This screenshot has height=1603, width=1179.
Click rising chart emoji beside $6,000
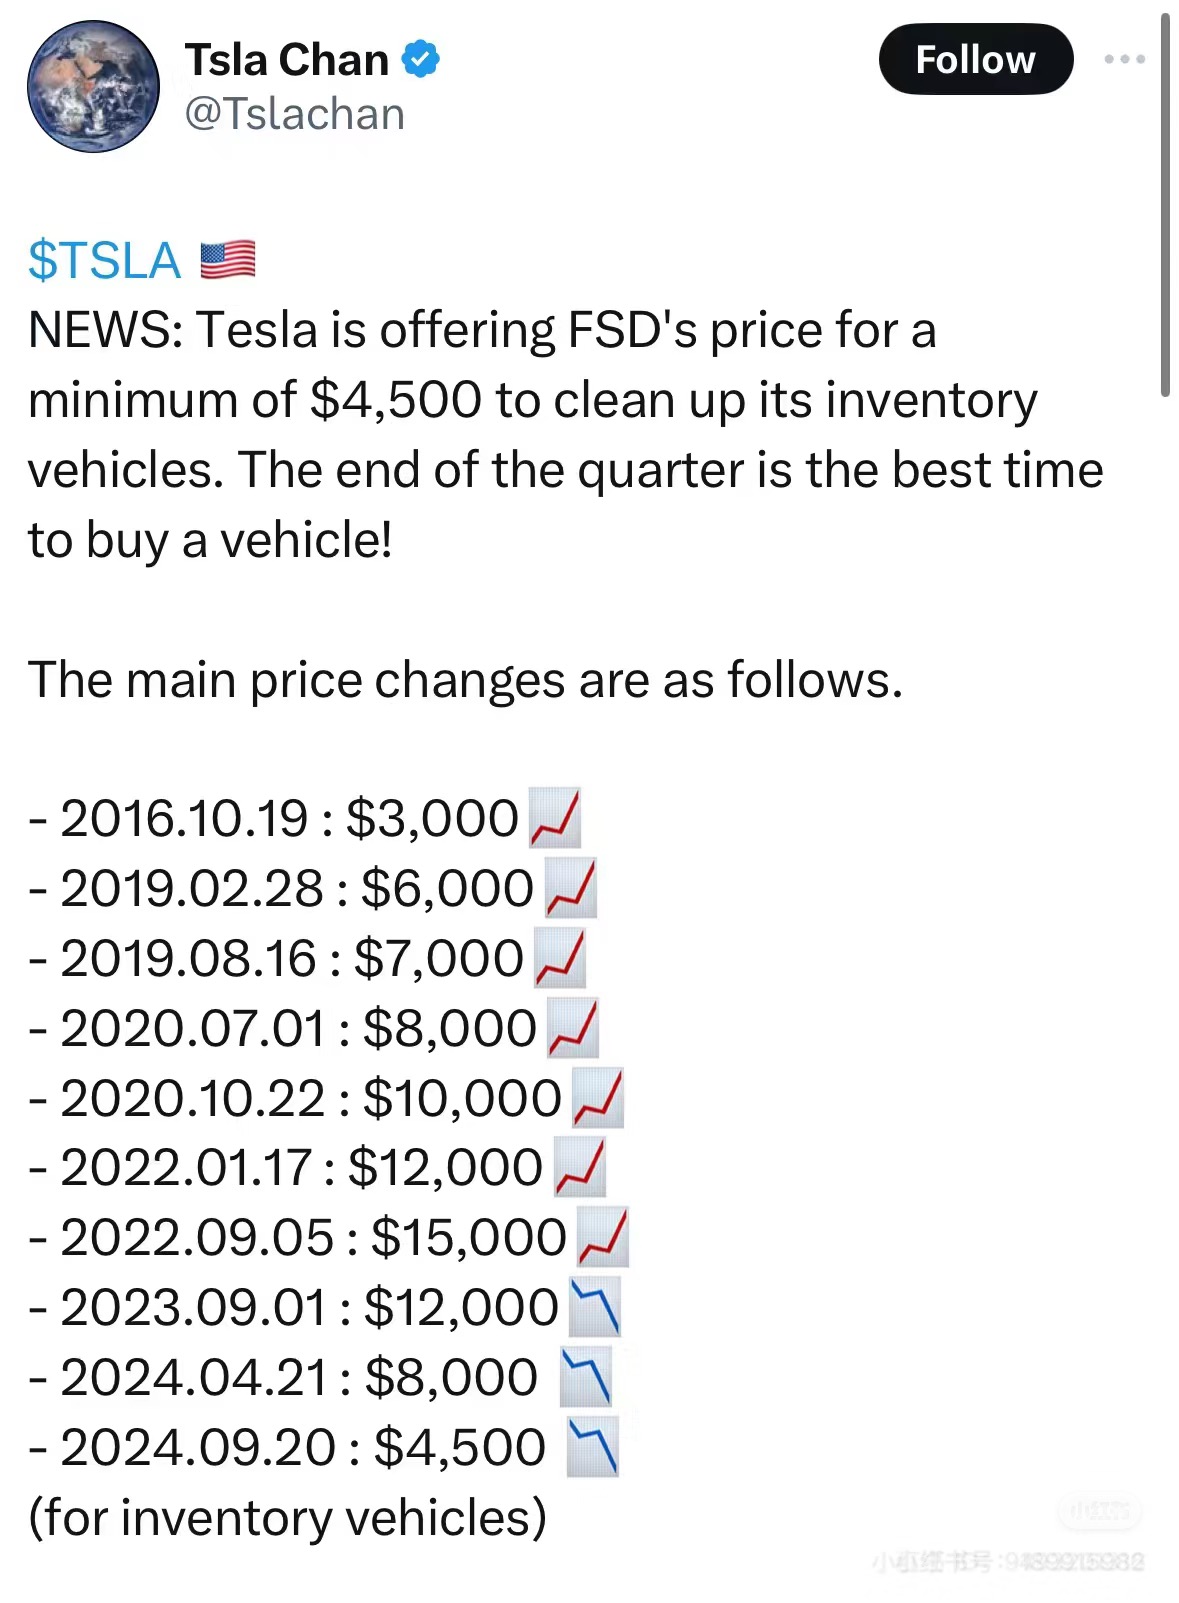(x=571, y=888)
